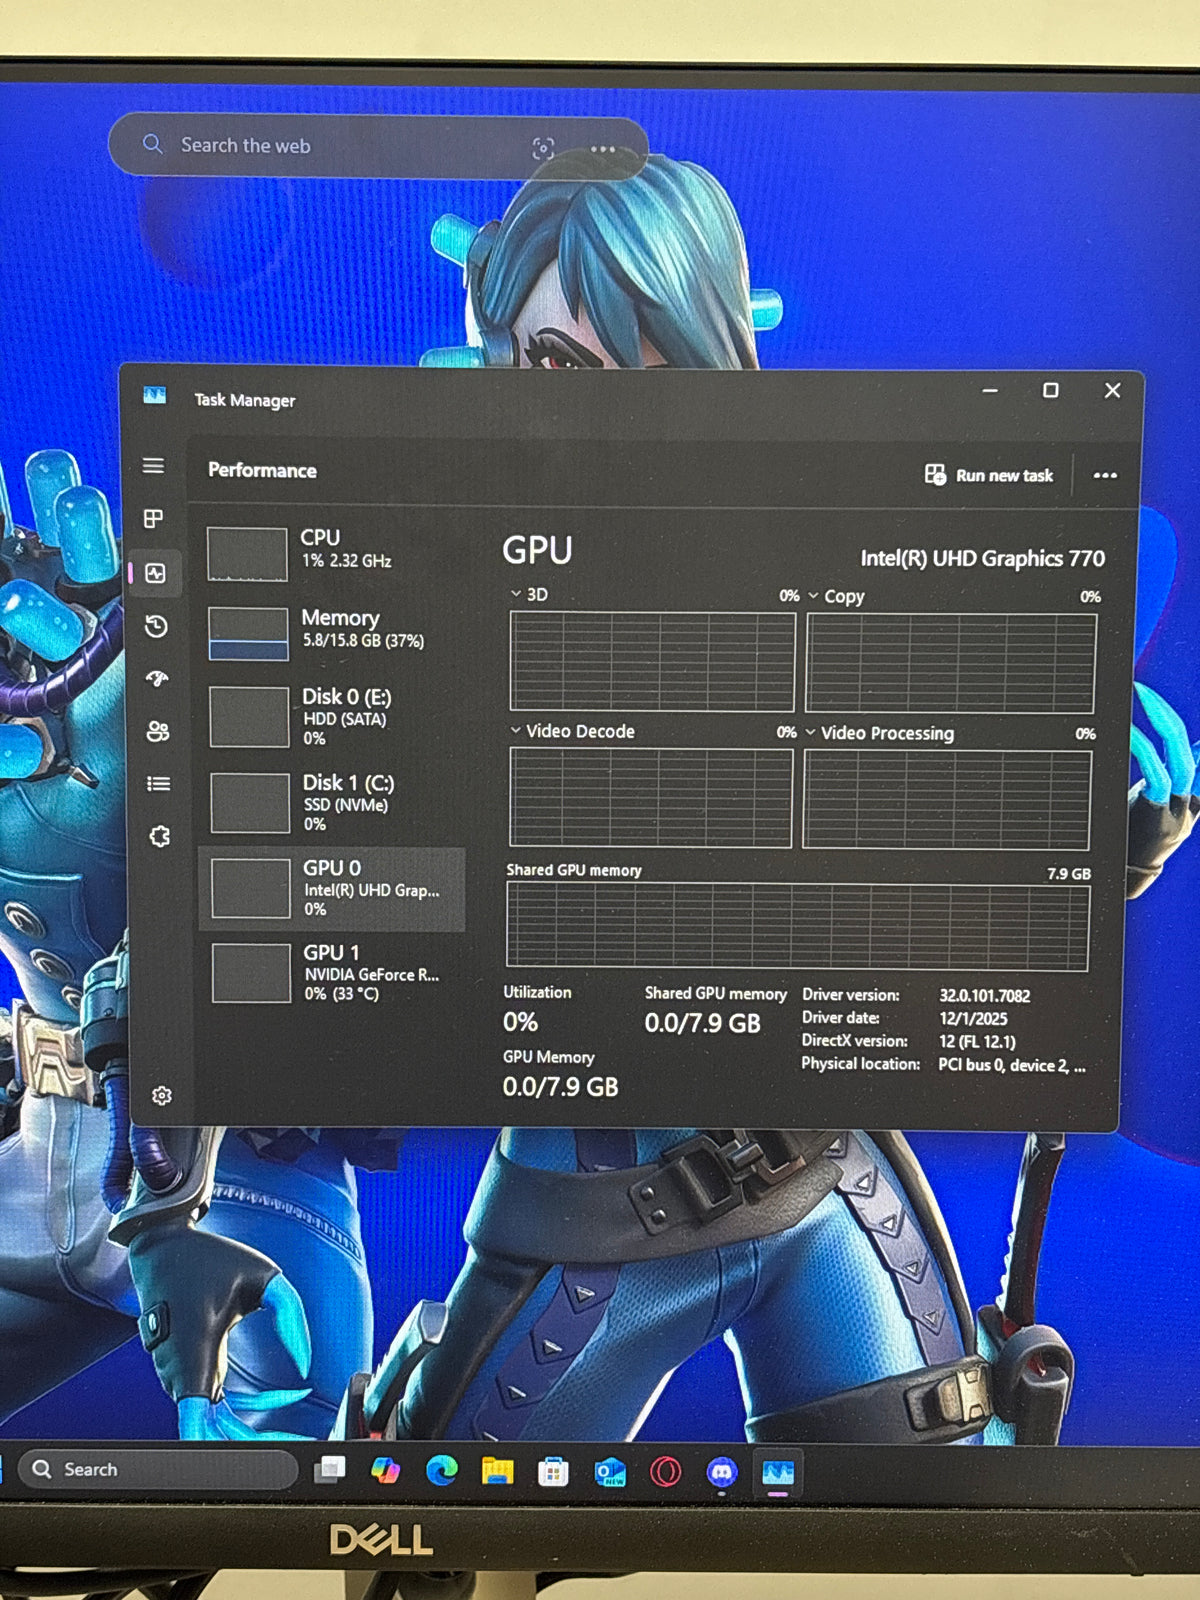
Task: Open Microsoft Store from the taskbar
Action: click(553, 1472)
